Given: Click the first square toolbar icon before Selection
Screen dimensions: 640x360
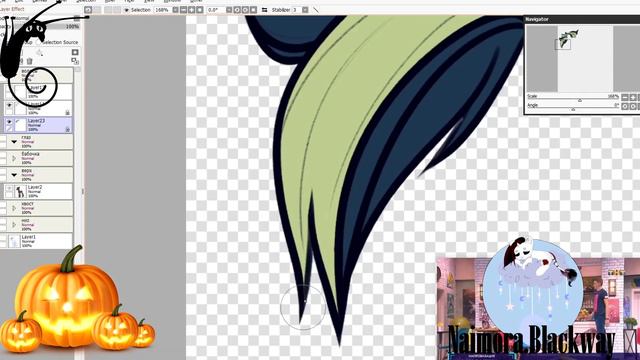Looking at the screenshot, I should click(x=88, y=10).
